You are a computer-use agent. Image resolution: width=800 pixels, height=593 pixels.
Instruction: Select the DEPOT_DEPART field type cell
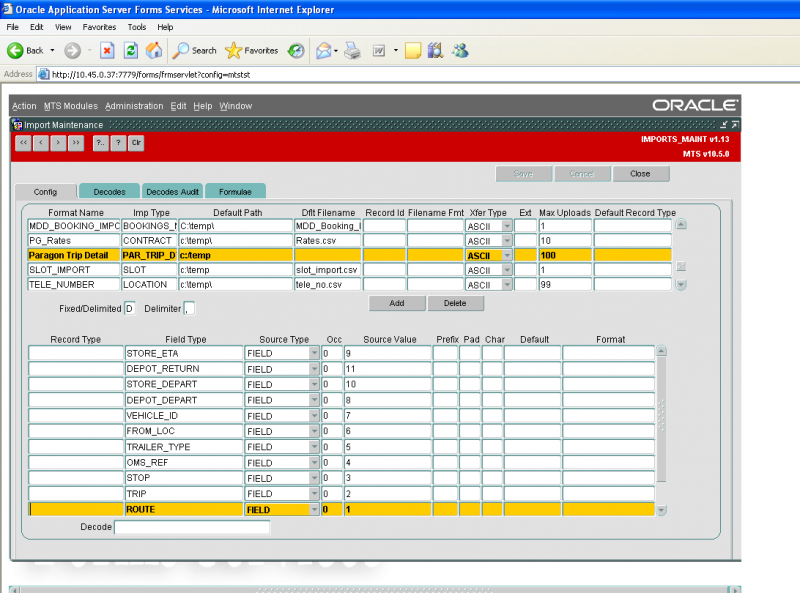click(x=184, y=400)
